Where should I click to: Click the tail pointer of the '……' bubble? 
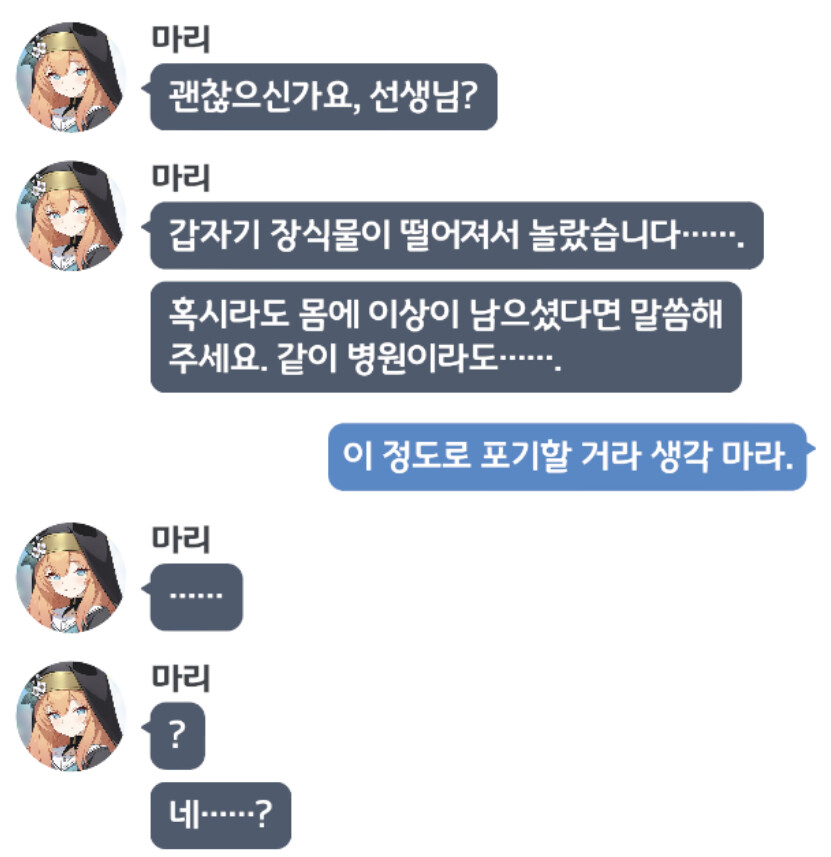(146, 589)
